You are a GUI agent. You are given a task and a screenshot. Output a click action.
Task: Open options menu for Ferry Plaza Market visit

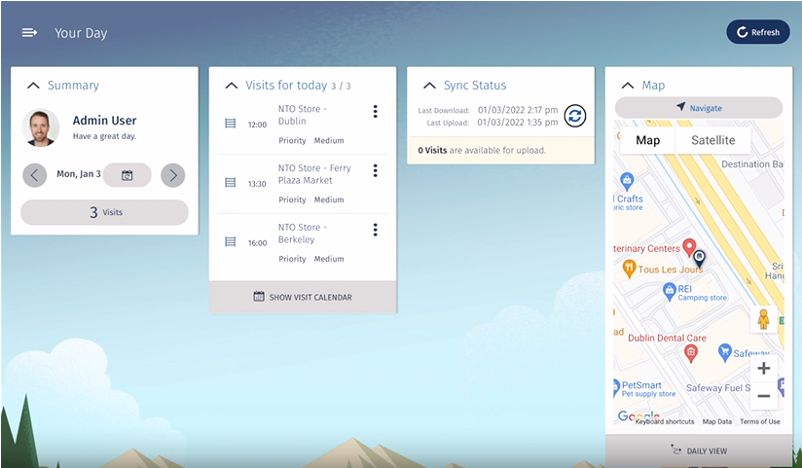pyautogui.click(x=375, y=170)
